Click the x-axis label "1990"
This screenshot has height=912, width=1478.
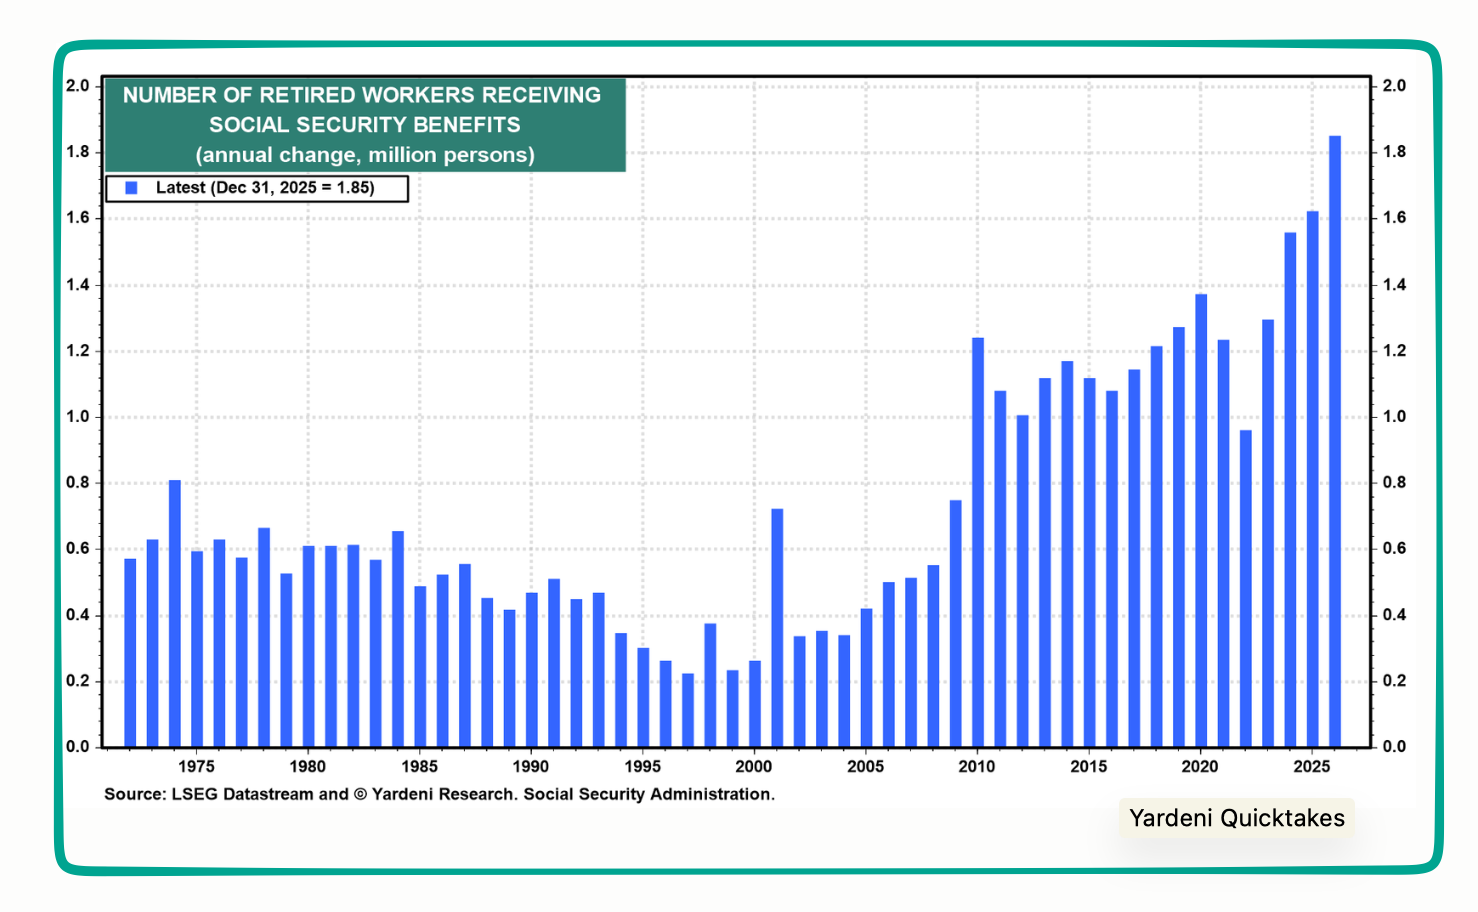(531, 767)
